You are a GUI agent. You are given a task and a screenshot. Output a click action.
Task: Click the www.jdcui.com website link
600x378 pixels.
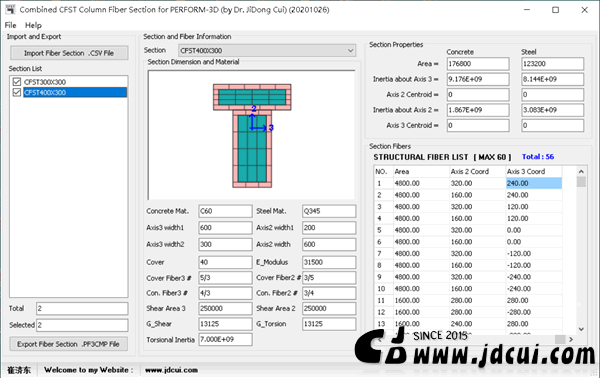click(x=171, y=370)
